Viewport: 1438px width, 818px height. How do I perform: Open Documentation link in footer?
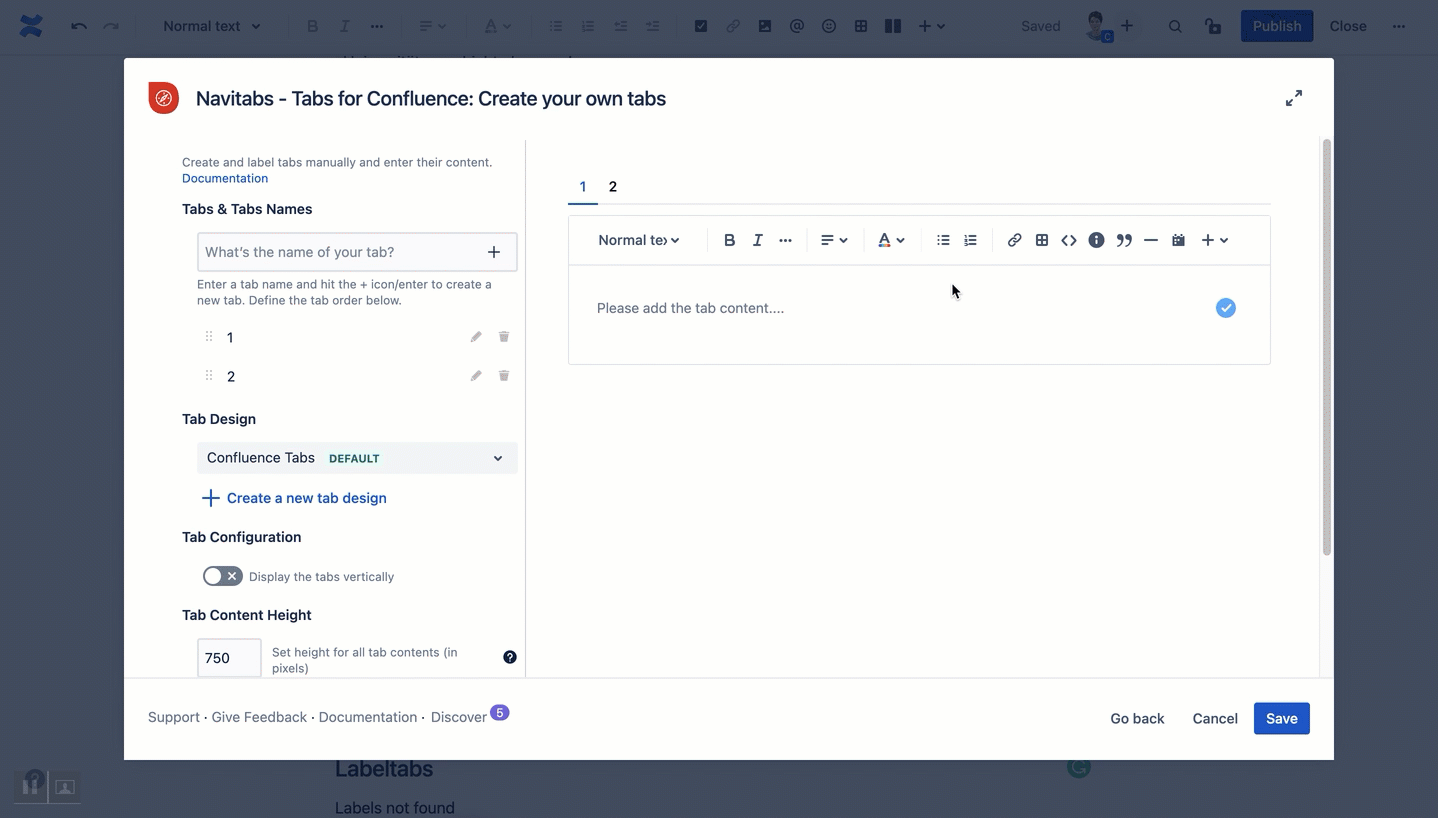pos(368,717)
